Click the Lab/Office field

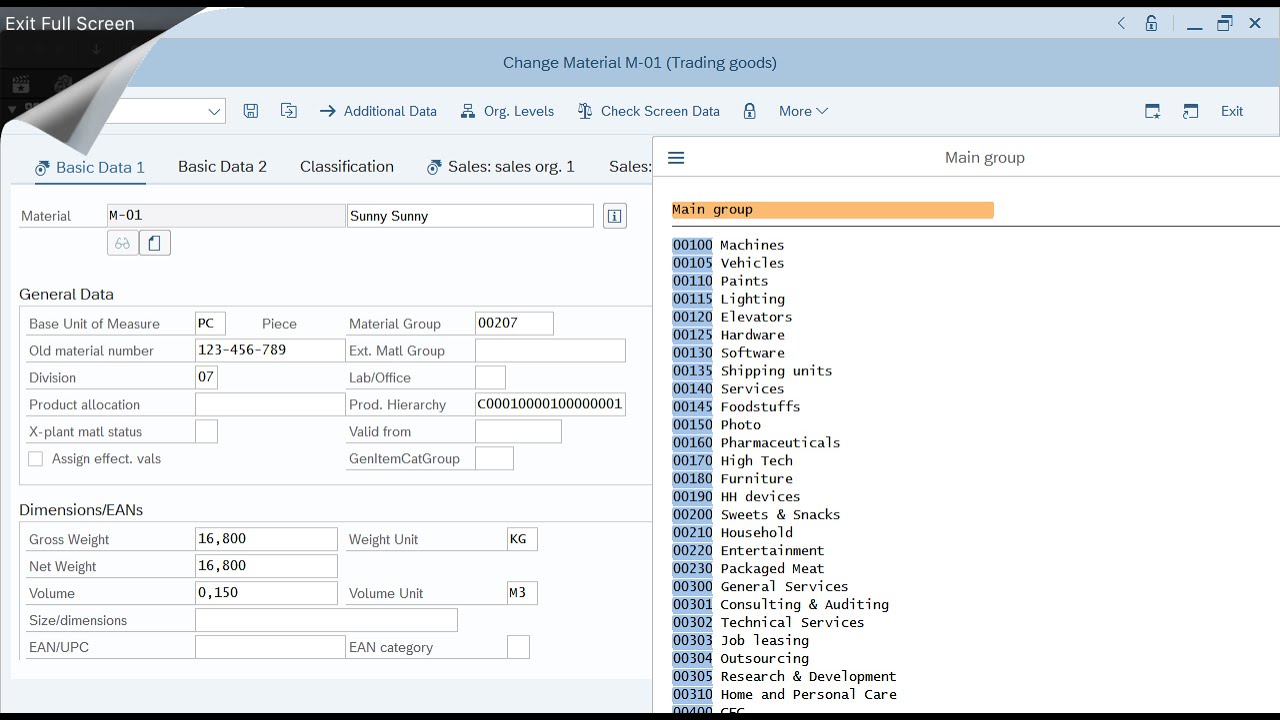click(x=490, y=377)
